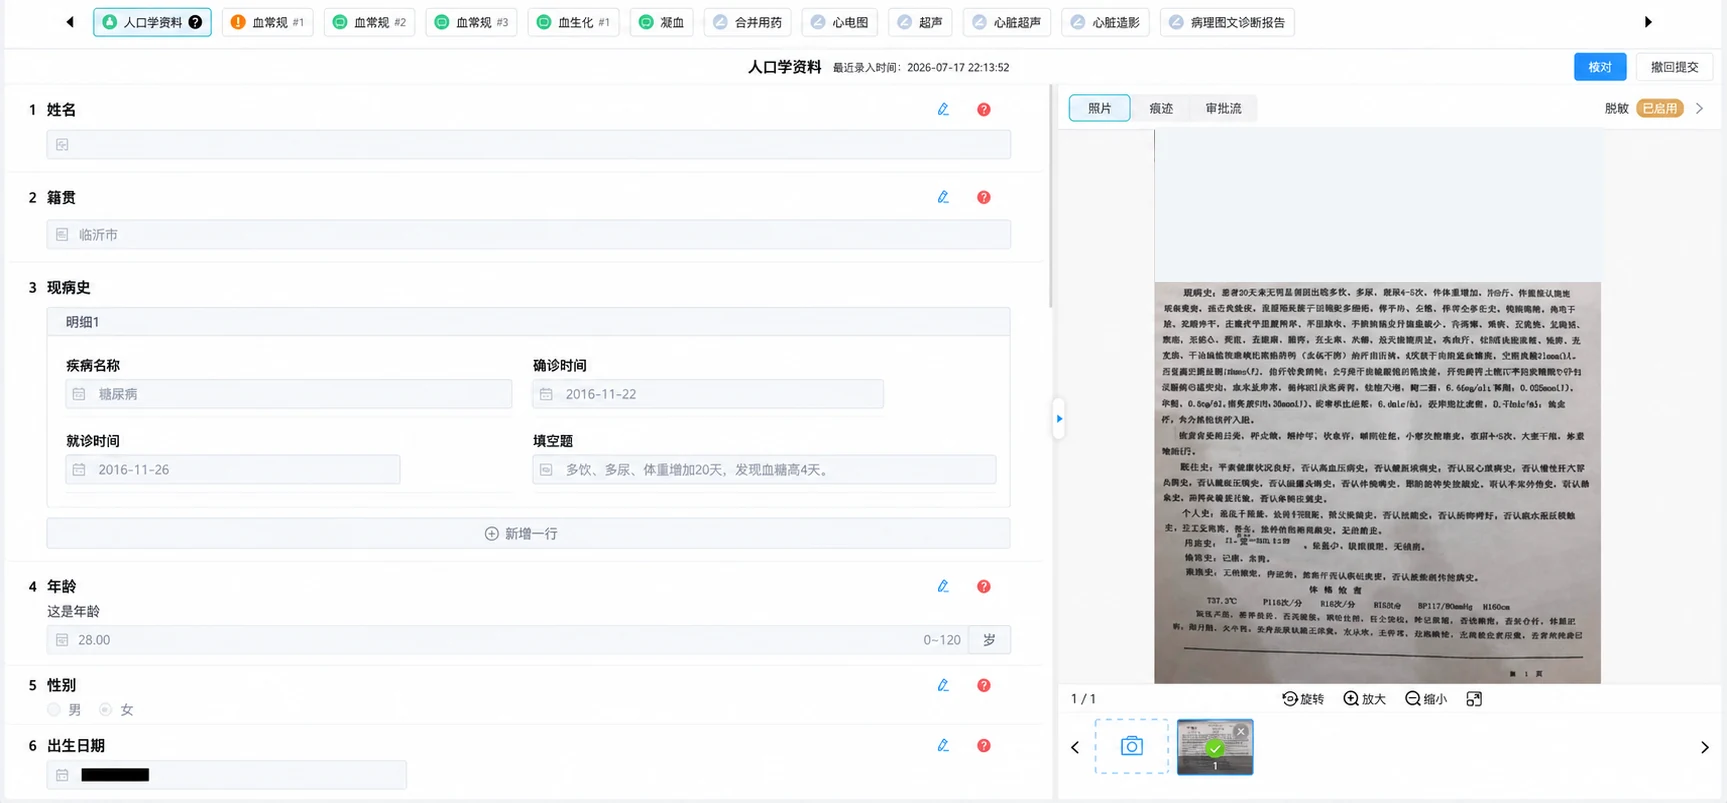Click the edit pencil for 年龄
This screenshot has width=1727, height=803.
(x=943, y=586)
